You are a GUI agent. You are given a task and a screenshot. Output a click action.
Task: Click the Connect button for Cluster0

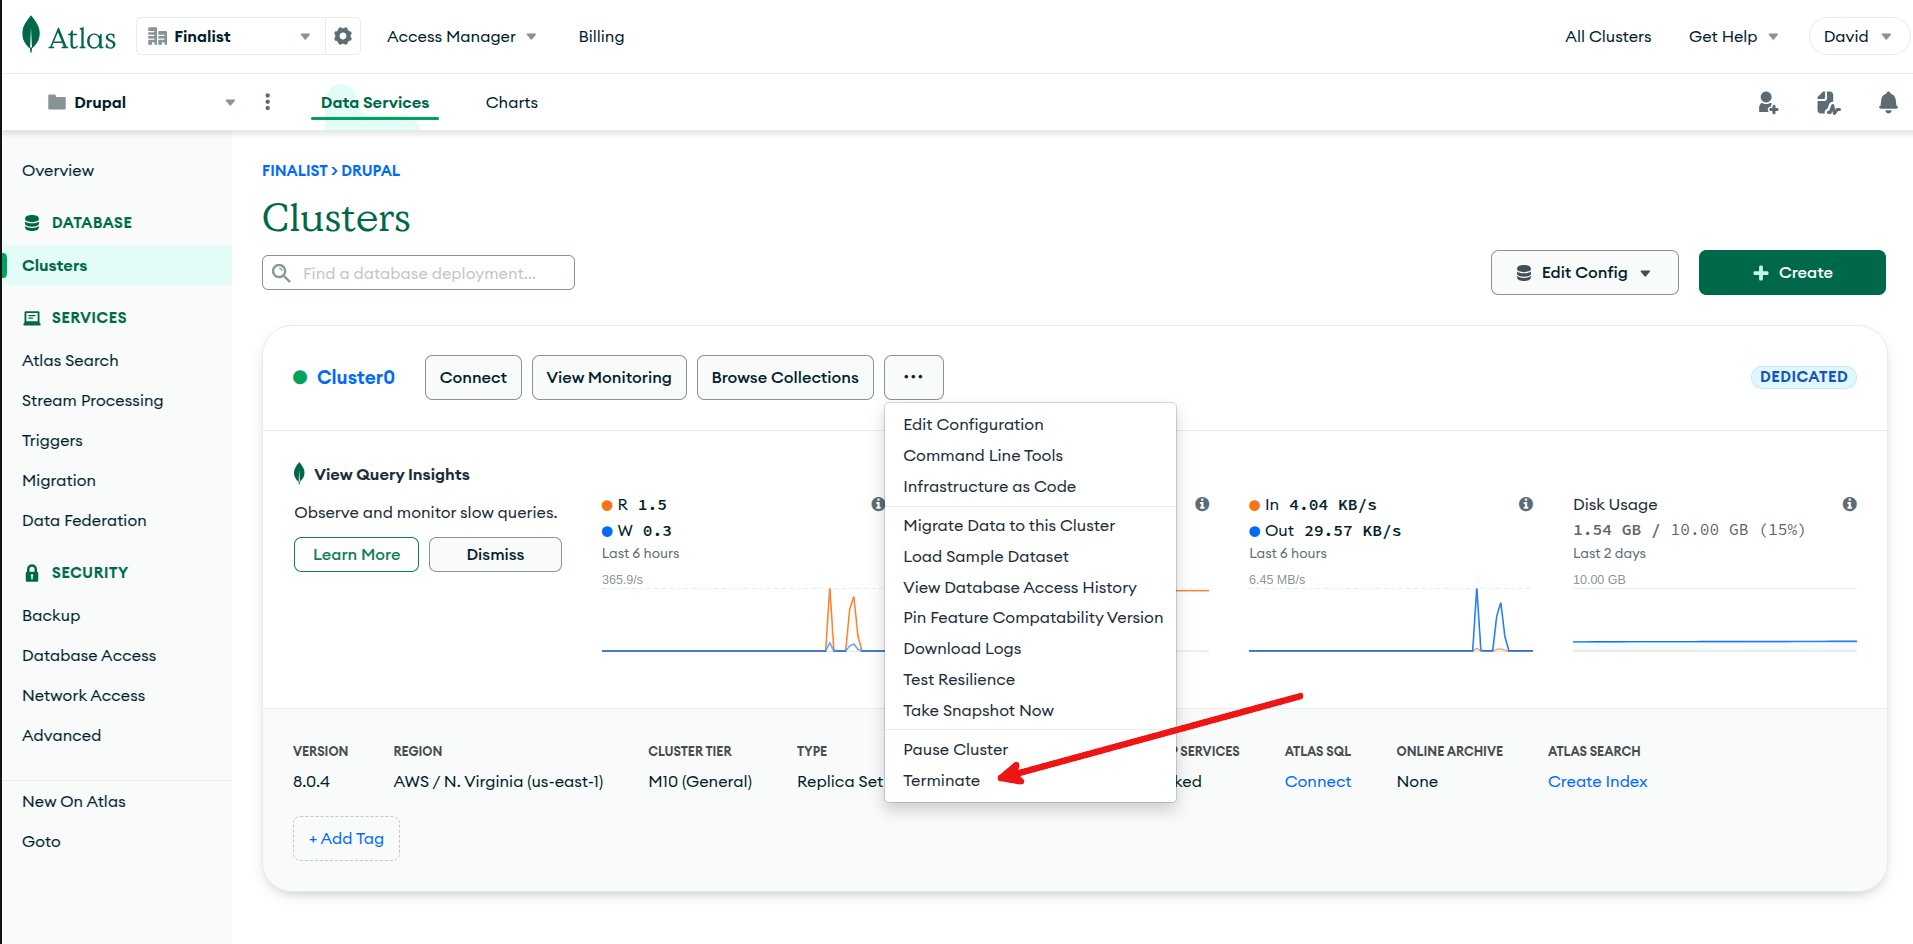pyautogui.click(x=473, y=377)
